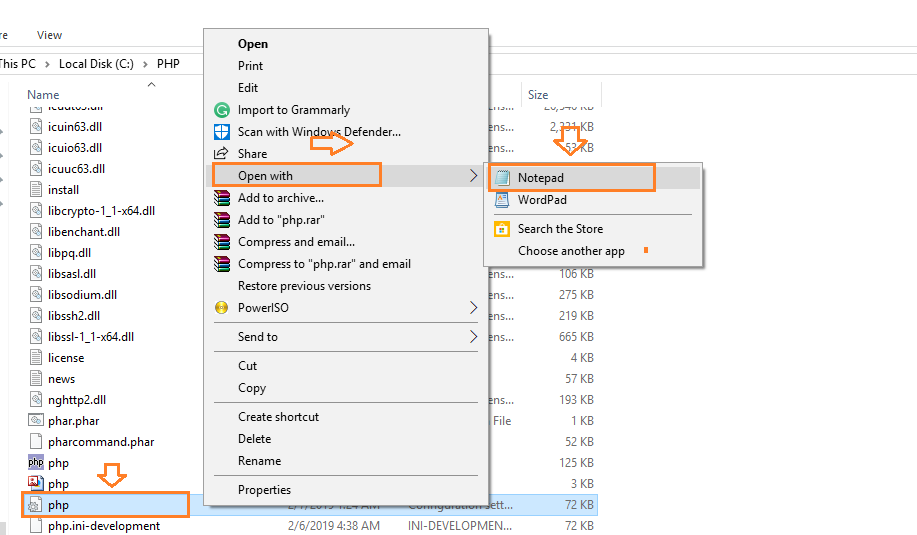Viewport: 917px width, 535px height.
Task: Expand the PowerISO submenu arrow
Action: [473, 308]
